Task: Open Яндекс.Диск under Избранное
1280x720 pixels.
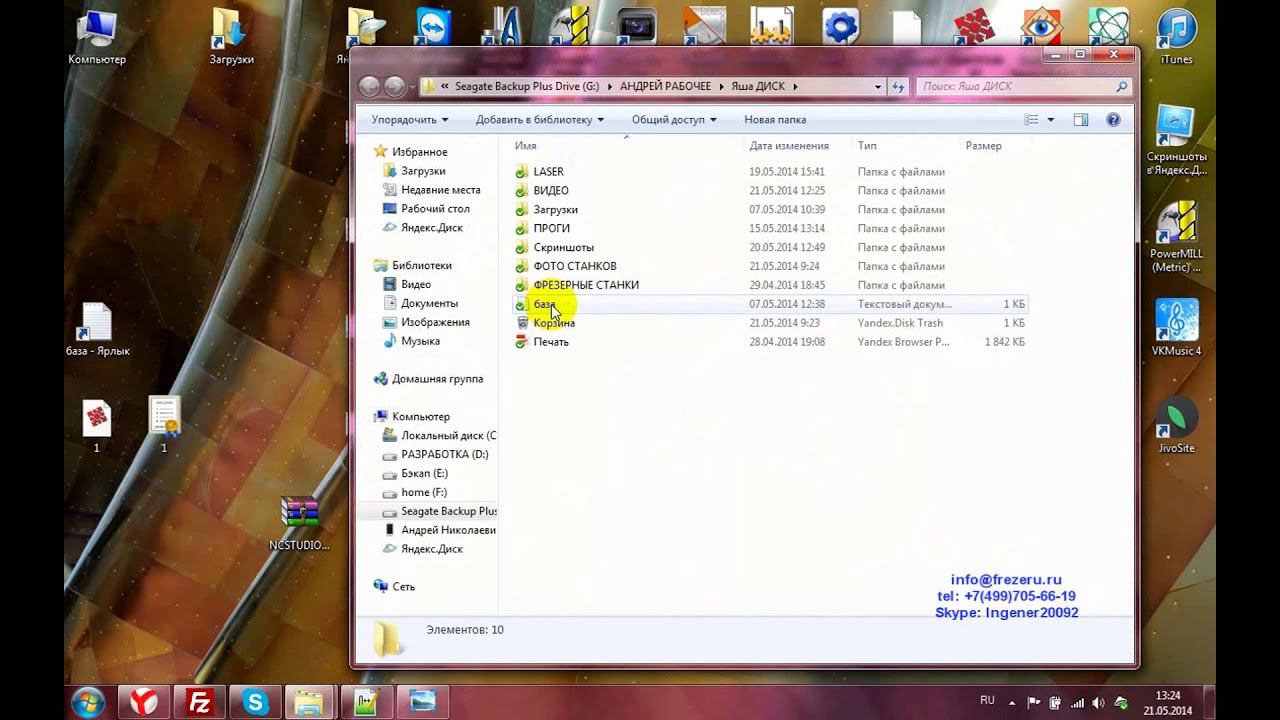Action: pos(431,228)
